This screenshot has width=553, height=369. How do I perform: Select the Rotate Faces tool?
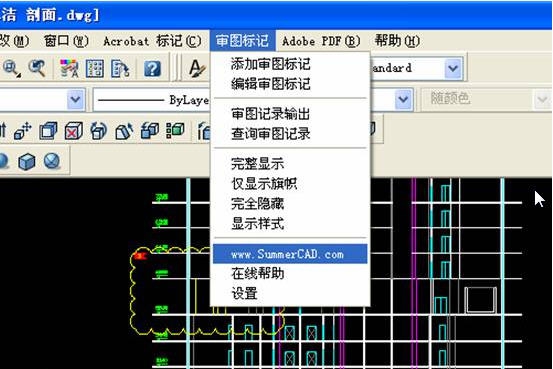99,131
